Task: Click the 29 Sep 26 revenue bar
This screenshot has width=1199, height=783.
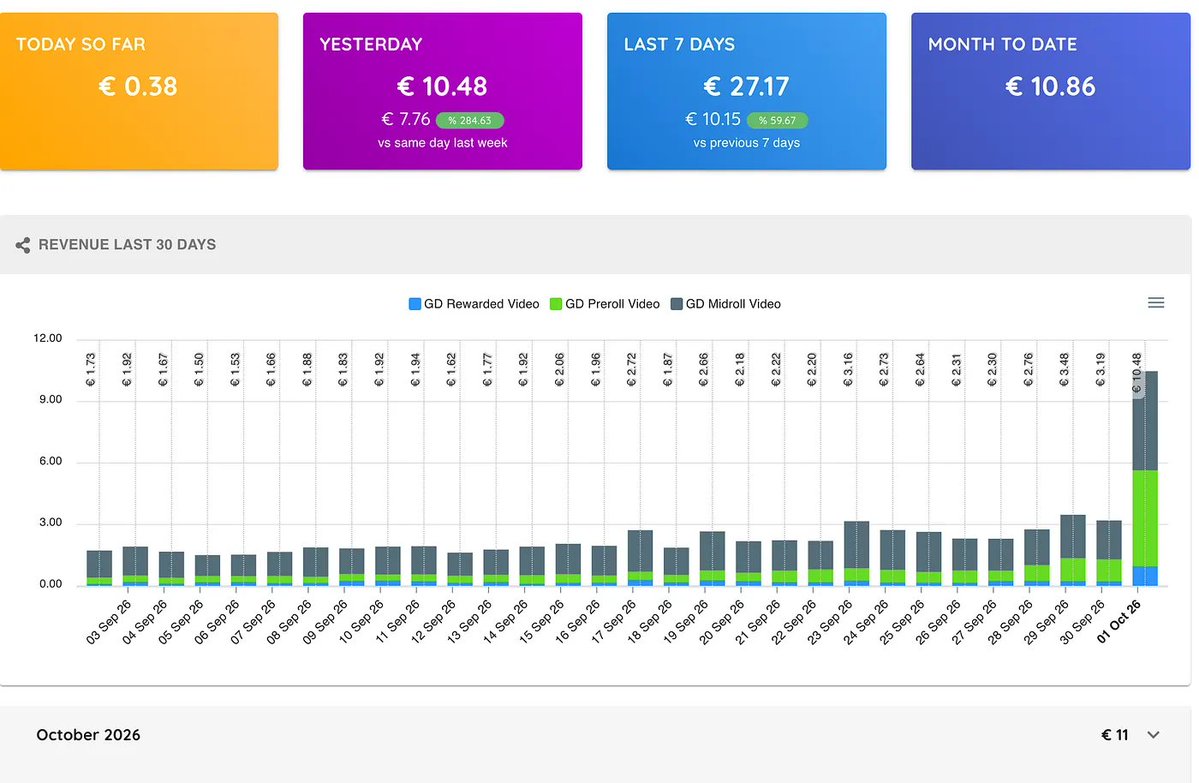Action: (1073, 551)
